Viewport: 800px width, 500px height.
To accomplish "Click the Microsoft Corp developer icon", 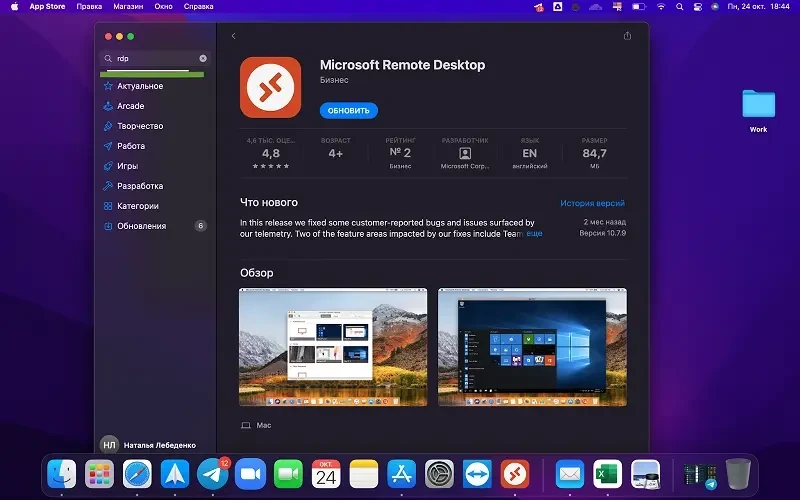I will [x=465, y=153].
